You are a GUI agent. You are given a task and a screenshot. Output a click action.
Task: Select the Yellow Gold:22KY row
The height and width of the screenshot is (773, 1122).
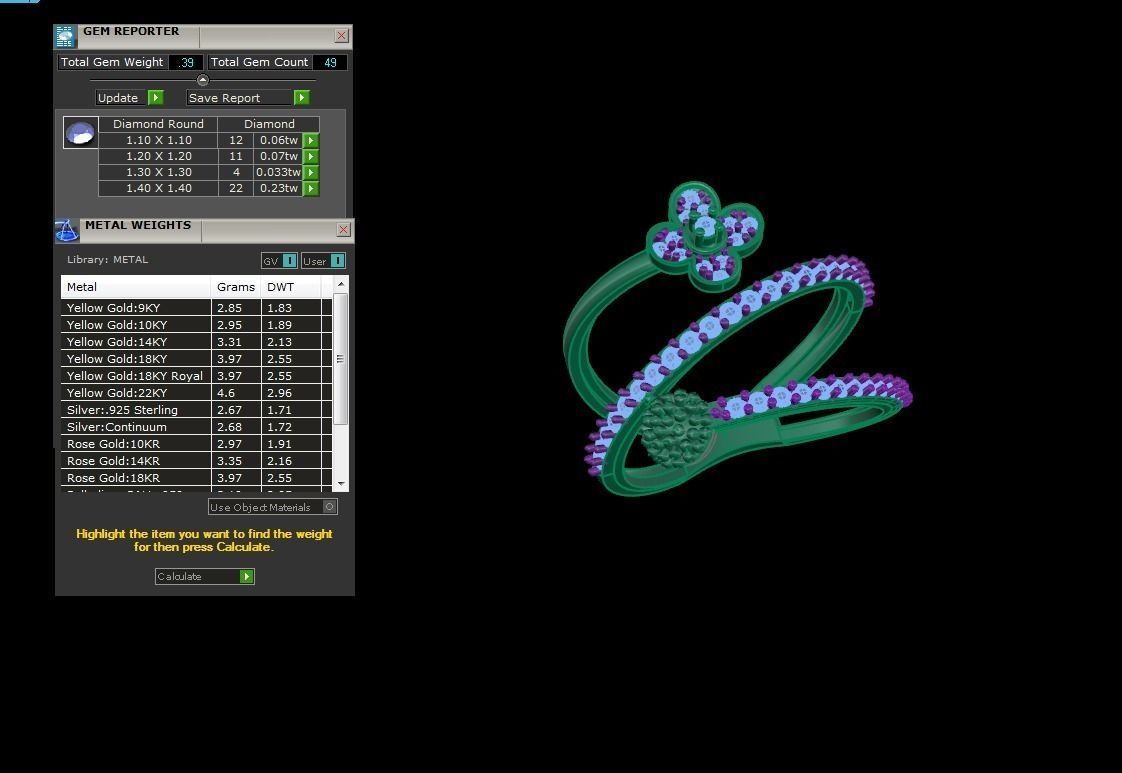pos(196,393)
